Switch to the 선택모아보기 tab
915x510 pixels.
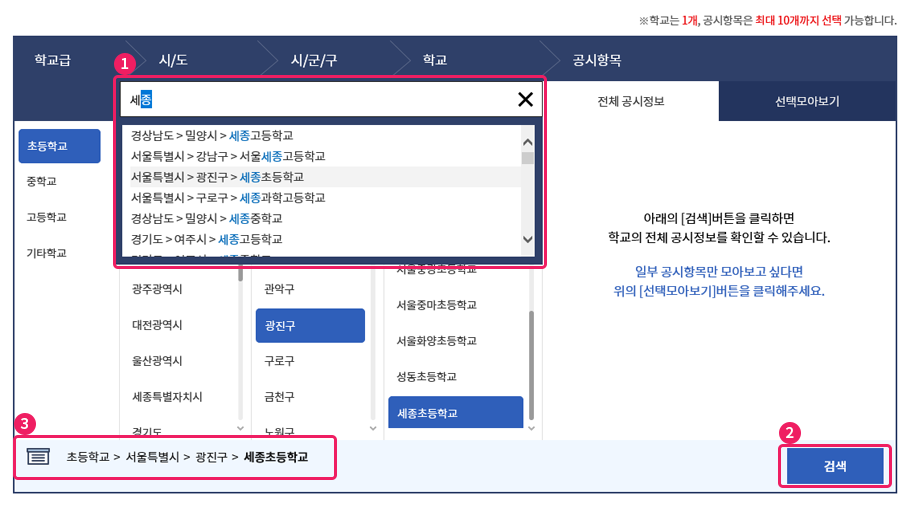coord(807,101)
